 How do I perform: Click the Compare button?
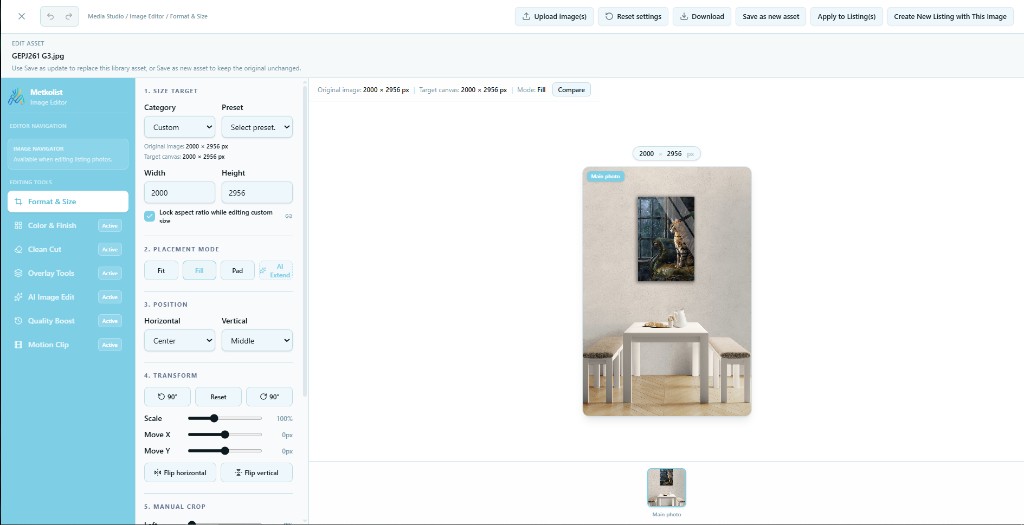(571, 89)
